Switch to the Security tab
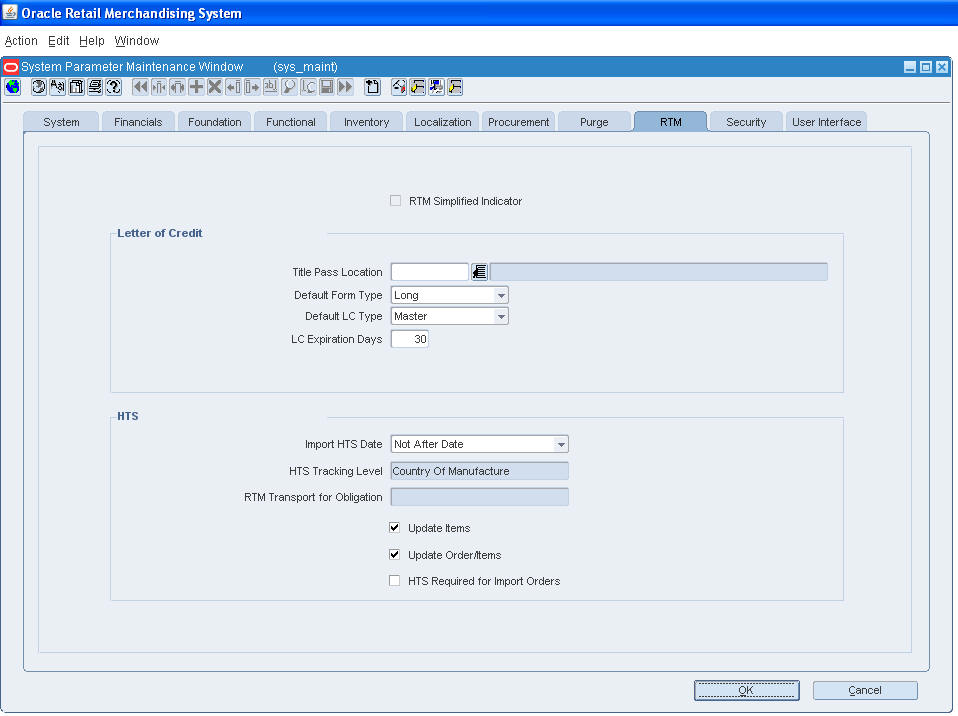The image size is (958, 716). [747, 122]
